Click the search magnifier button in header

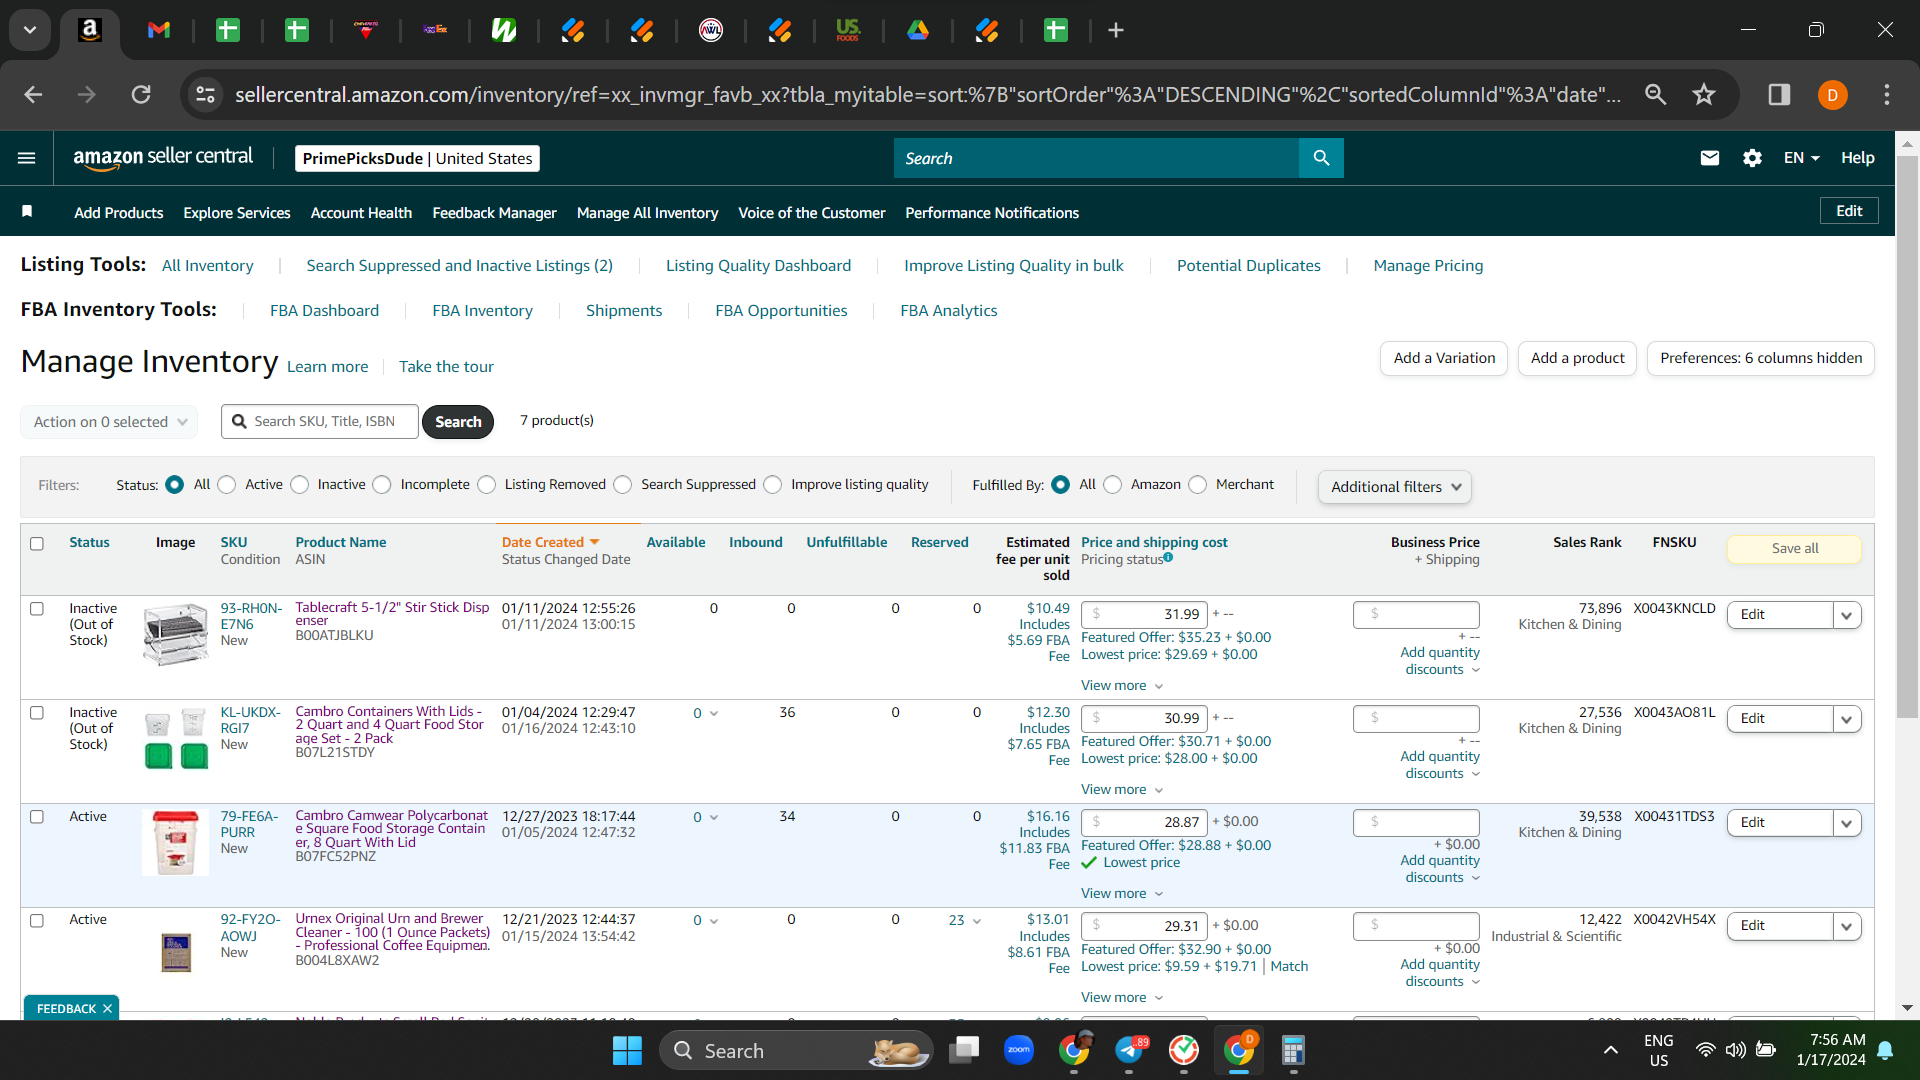tap(1321, 158)
